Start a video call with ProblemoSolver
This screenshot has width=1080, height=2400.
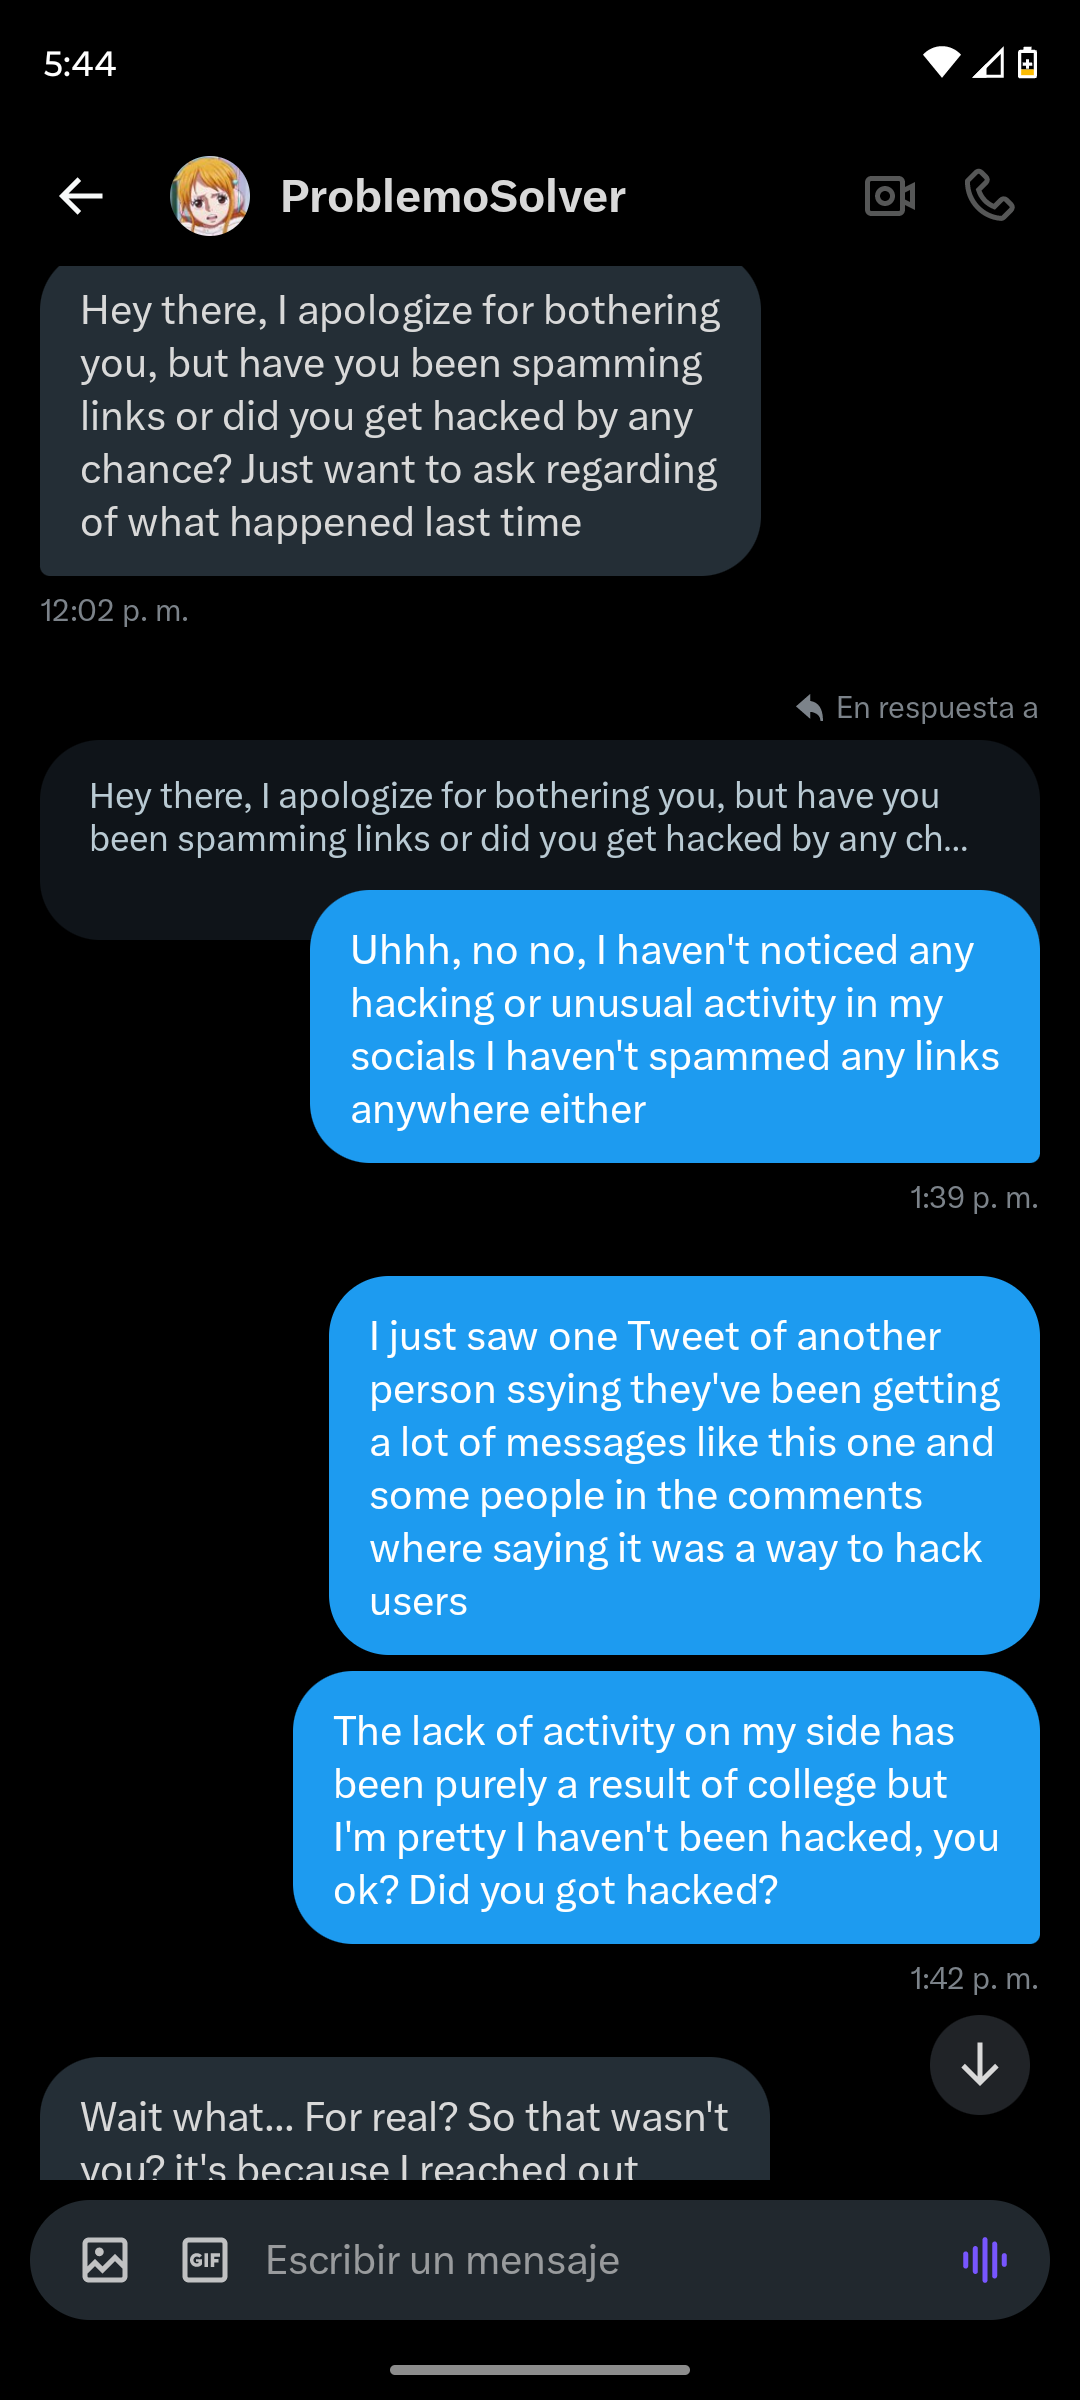(890, 196)
